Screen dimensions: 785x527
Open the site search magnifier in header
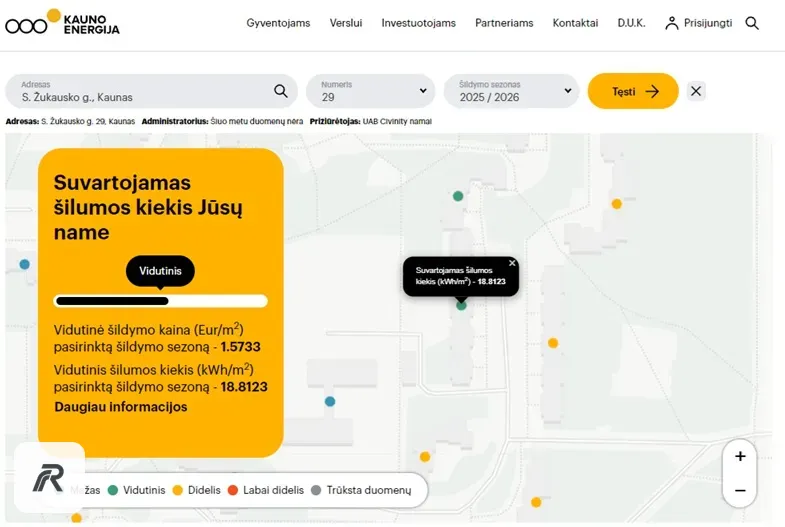coord(752,23)
